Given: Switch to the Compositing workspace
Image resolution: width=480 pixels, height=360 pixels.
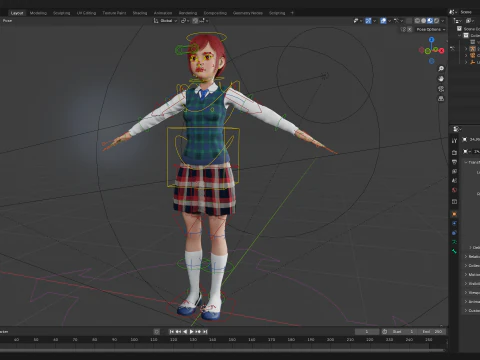Looking at the screenshot, I should pyautogui.click(x=215, y=13).
